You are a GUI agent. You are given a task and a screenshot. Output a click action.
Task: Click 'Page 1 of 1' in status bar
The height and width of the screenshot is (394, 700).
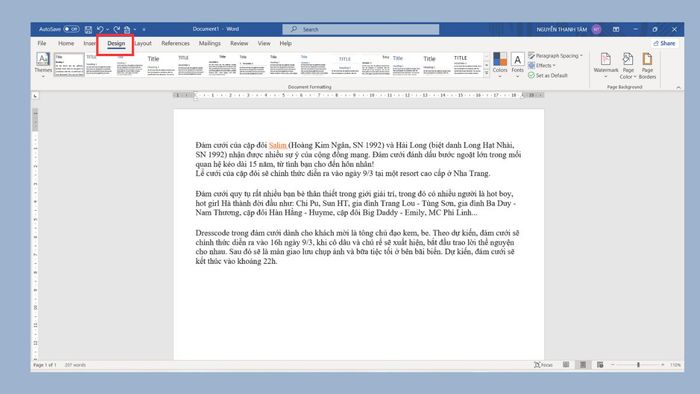(x=45, y=365)
